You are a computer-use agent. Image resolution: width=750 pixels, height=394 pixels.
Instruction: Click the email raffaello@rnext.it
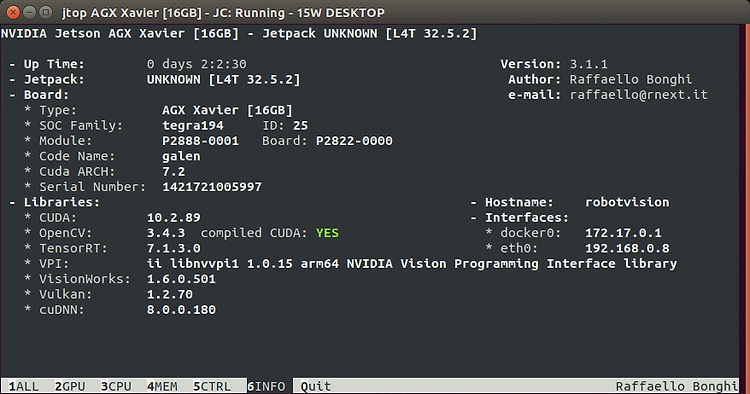639,95
